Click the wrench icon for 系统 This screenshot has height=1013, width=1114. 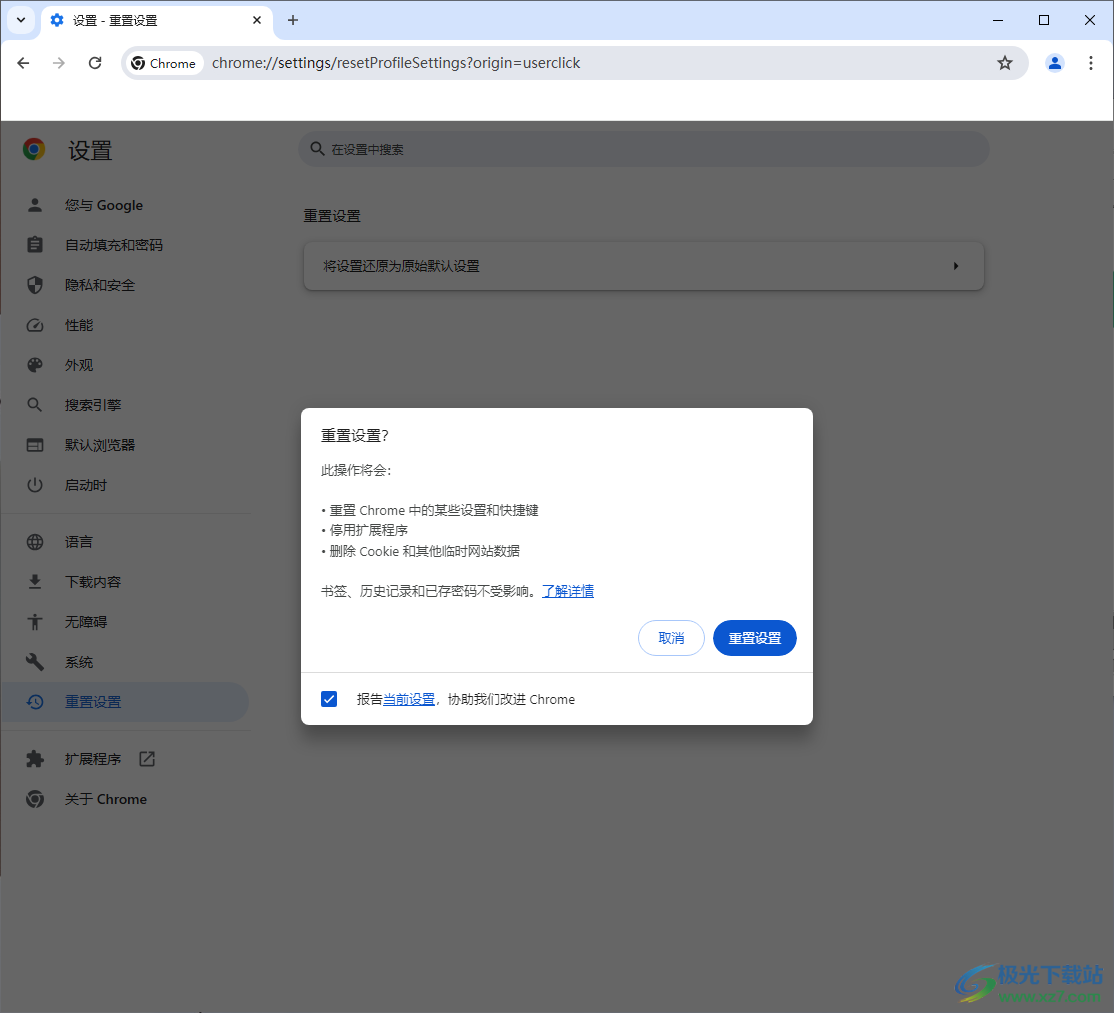tap(35, 662)
